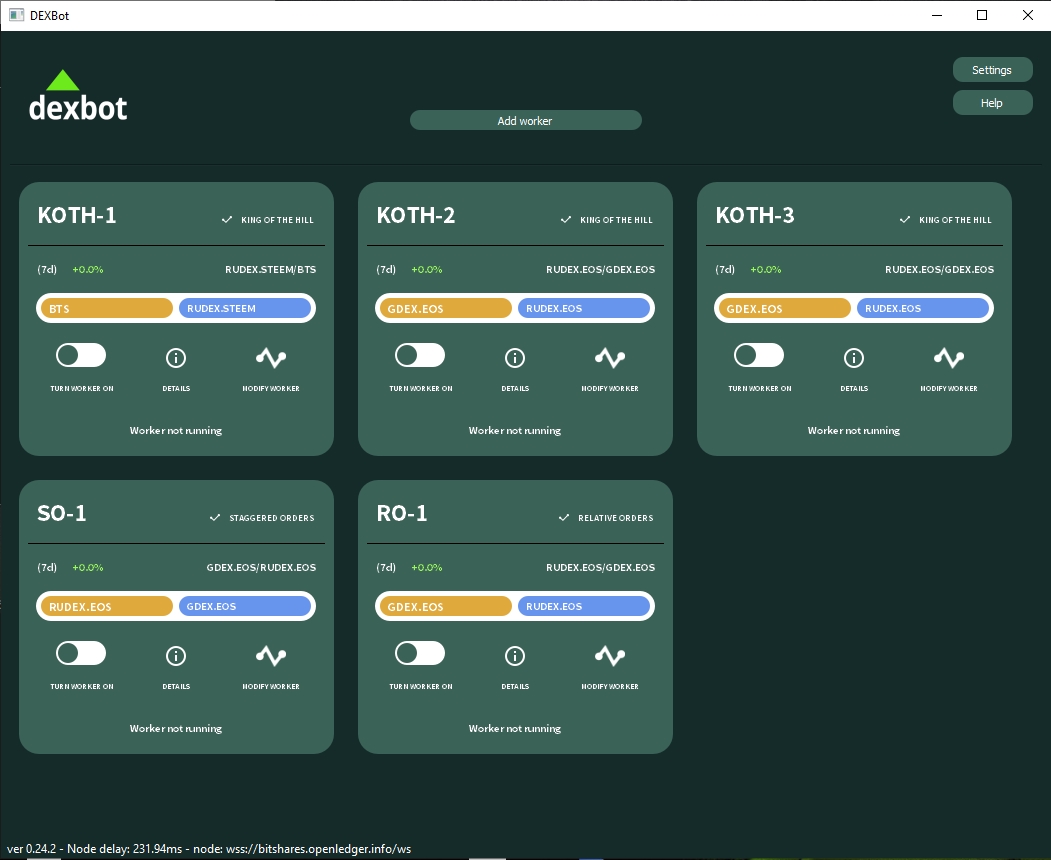Click RUDEX.EOS blue bar in KOTH-2
The height and width of the screenshot is (860, 1051).
coord(583,308)
